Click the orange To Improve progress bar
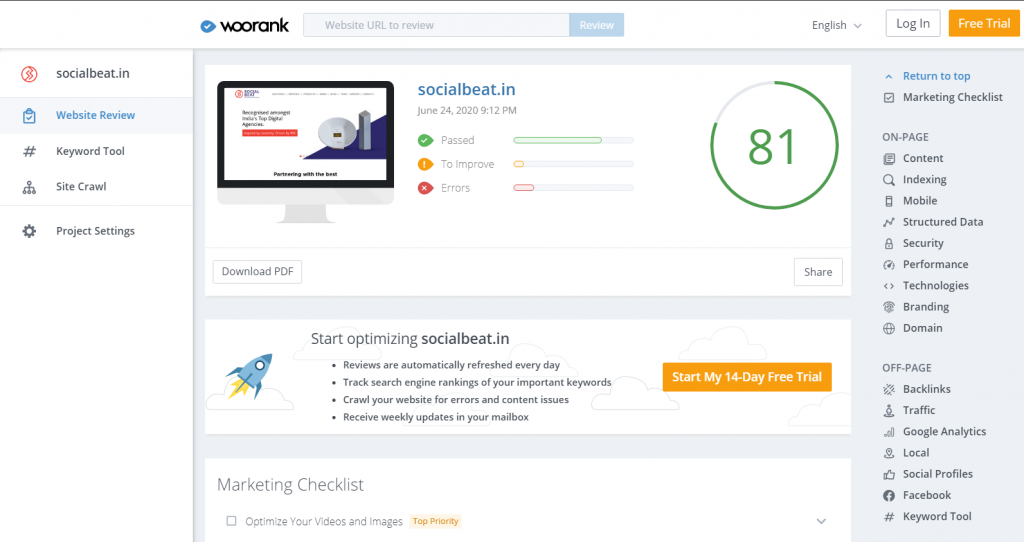This screenshot has width=1024, height=542. pyautogui.click(x=573, y=165)
